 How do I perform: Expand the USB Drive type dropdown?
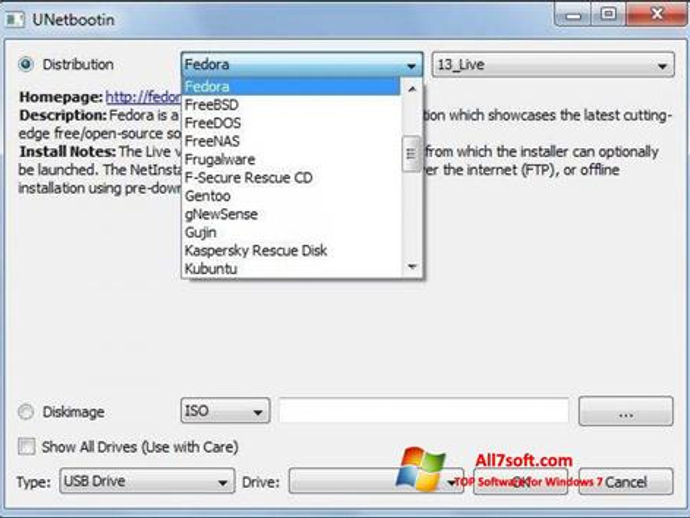click(x=147, y=481)
